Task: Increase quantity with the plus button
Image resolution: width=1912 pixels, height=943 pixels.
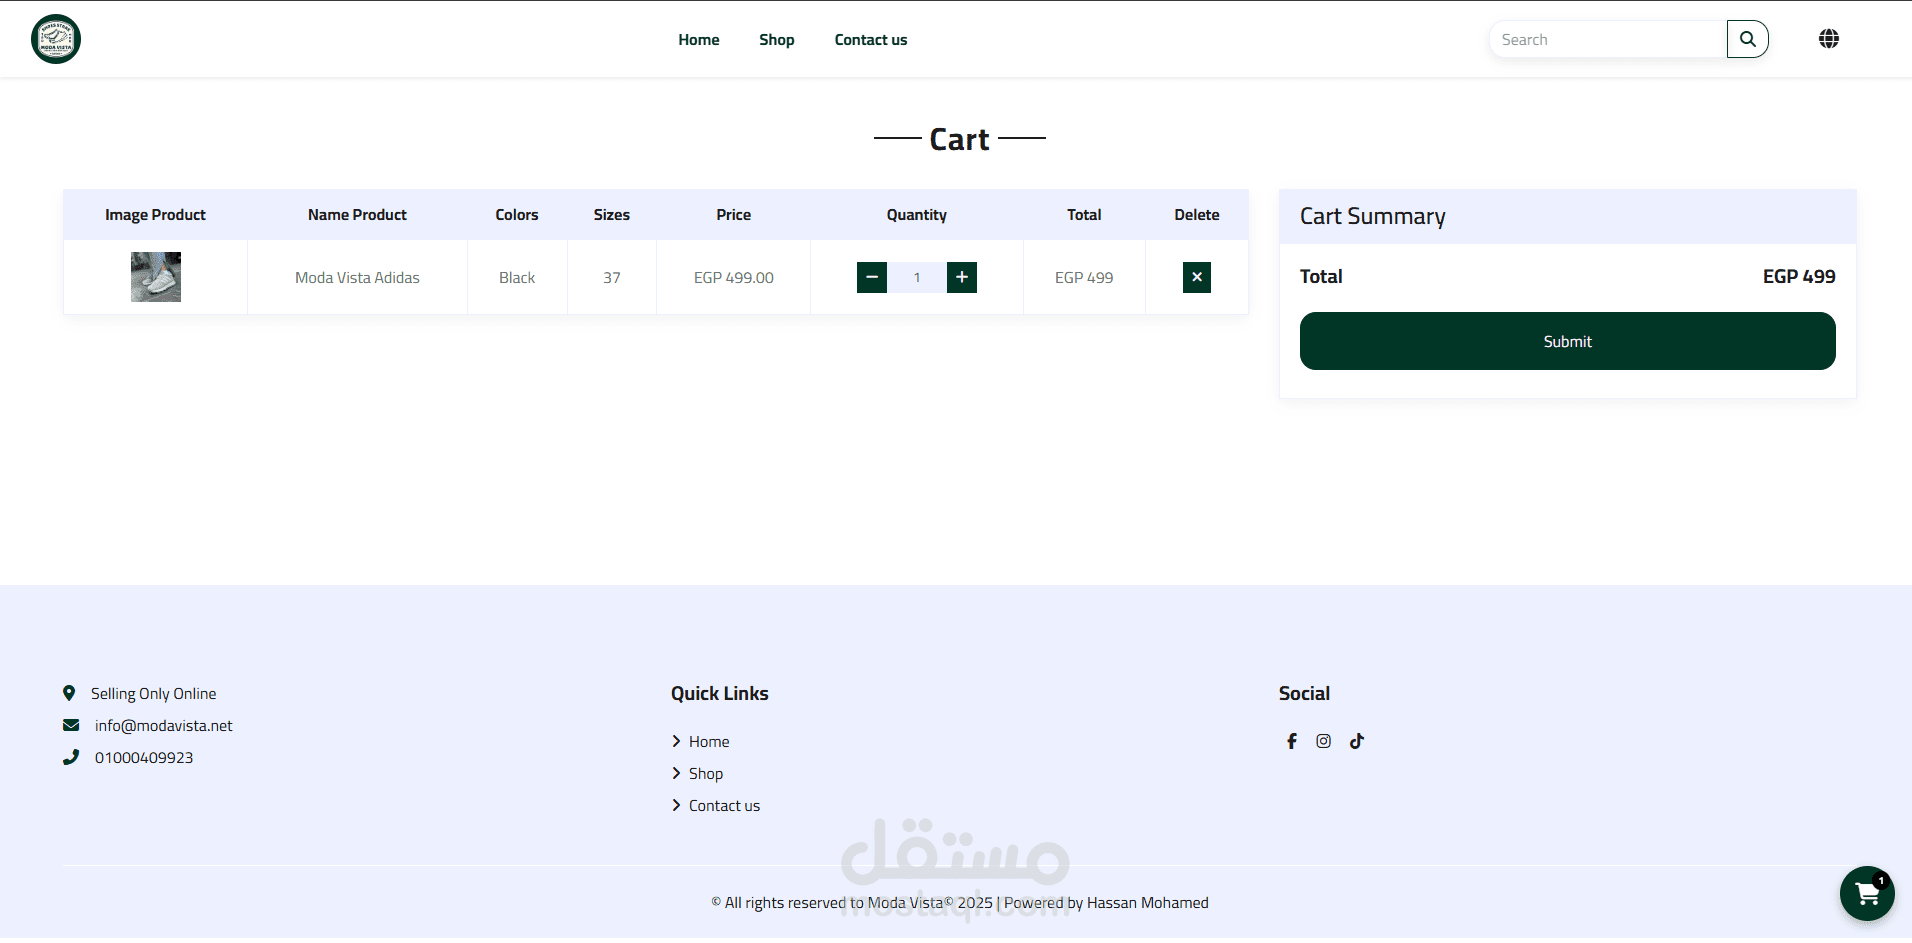Action: click(x=962, y=277)
